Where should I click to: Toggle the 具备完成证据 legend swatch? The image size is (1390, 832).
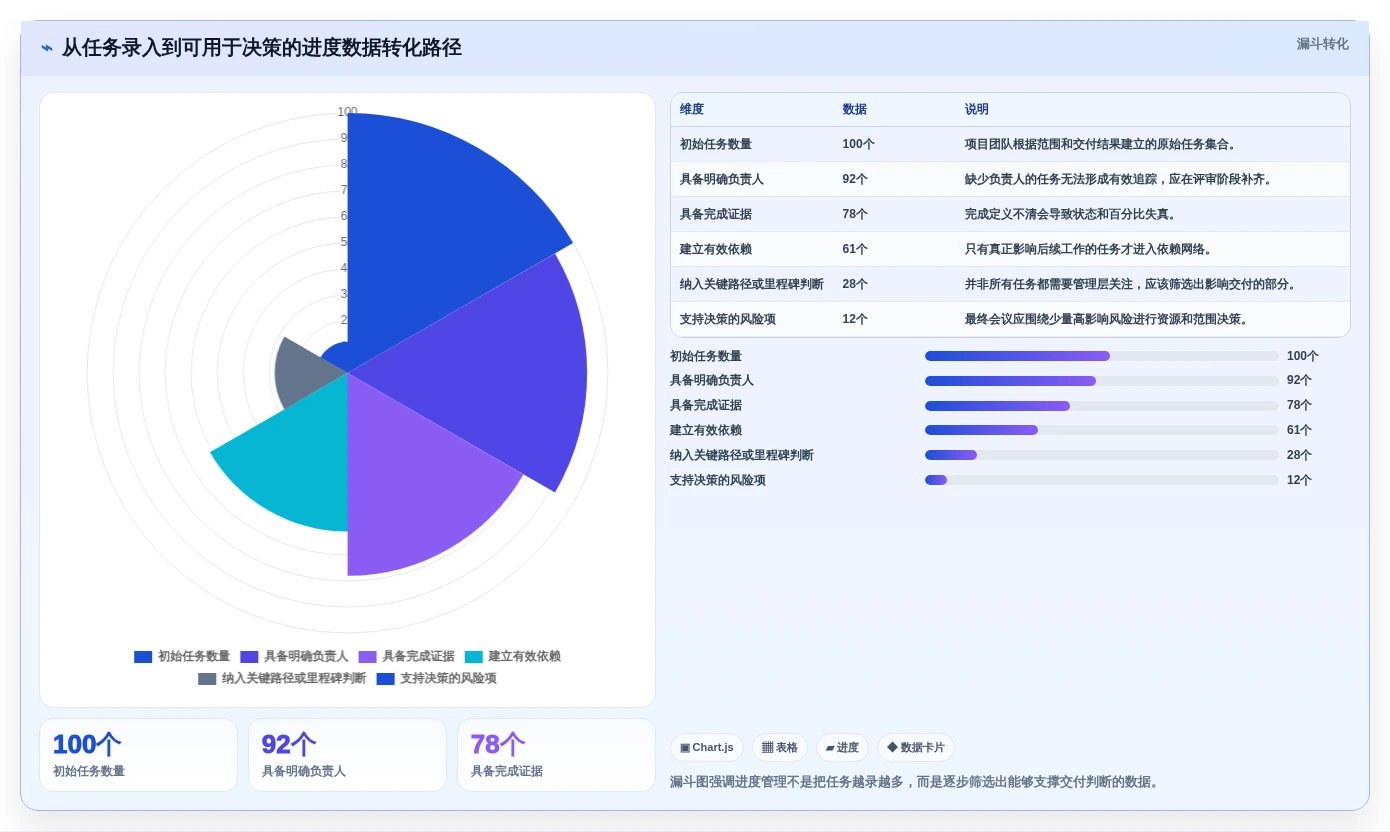367,657
